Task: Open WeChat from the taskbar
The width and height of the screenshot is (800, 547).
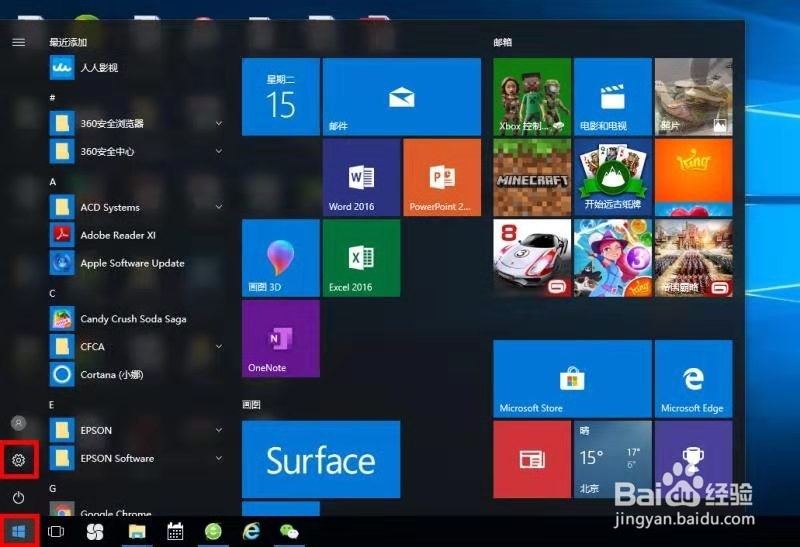Action: (289, 532)
